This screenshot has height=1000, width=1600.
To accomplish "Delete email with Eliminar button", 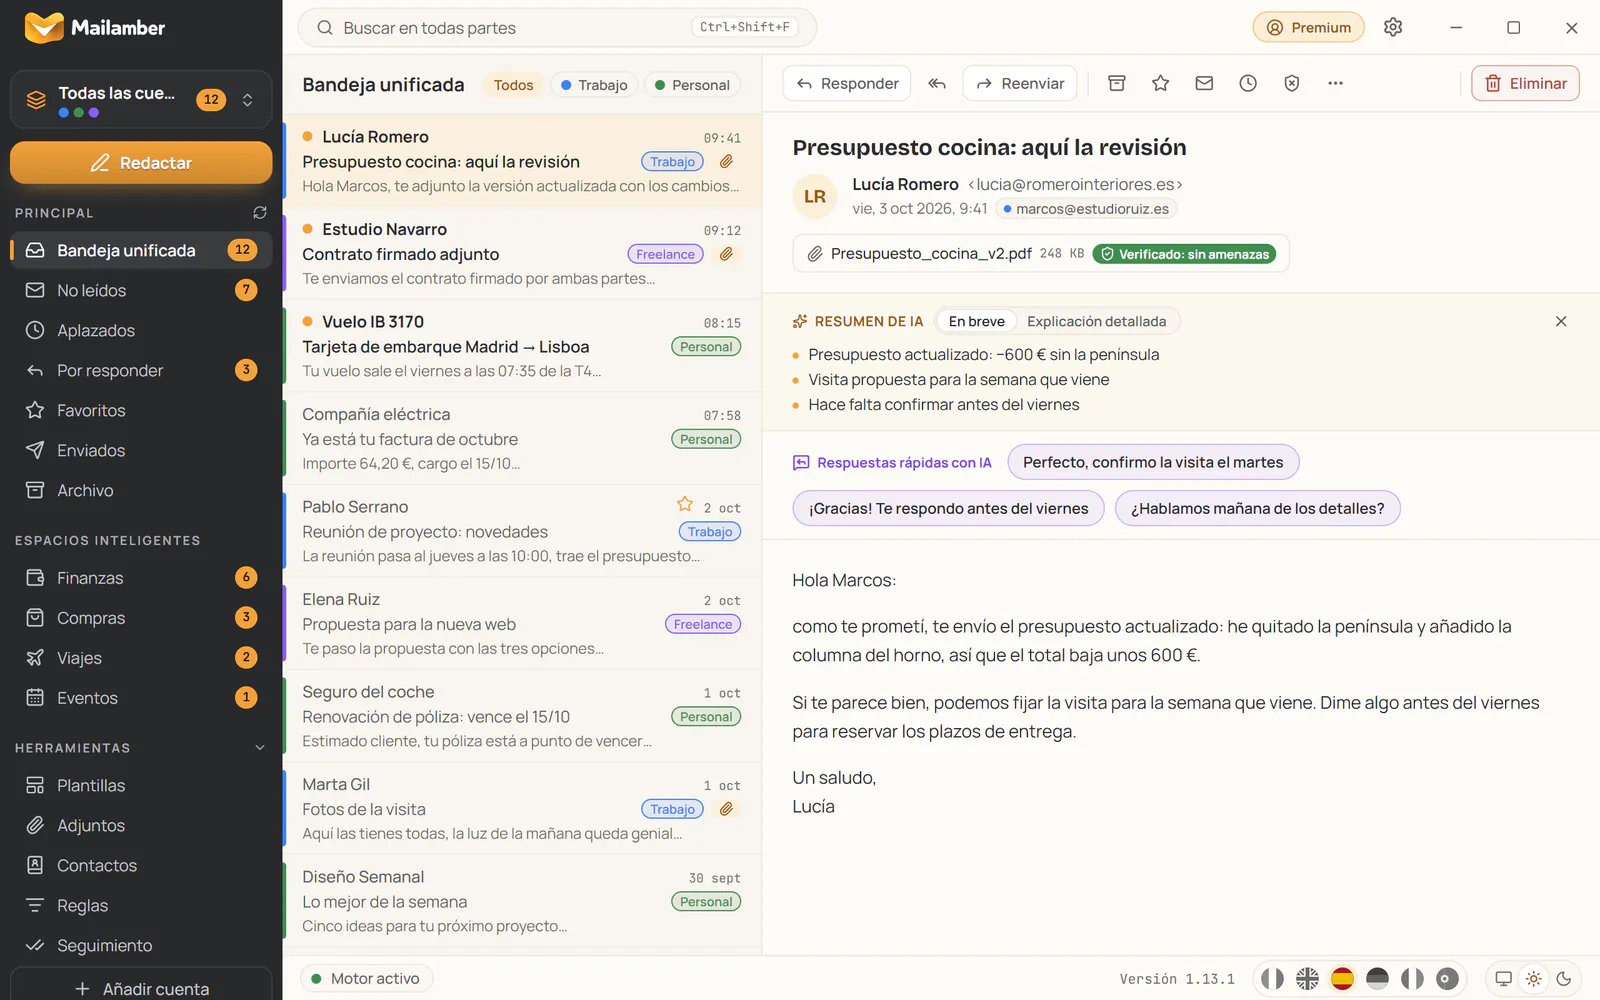I will (x=1525, y=84).
